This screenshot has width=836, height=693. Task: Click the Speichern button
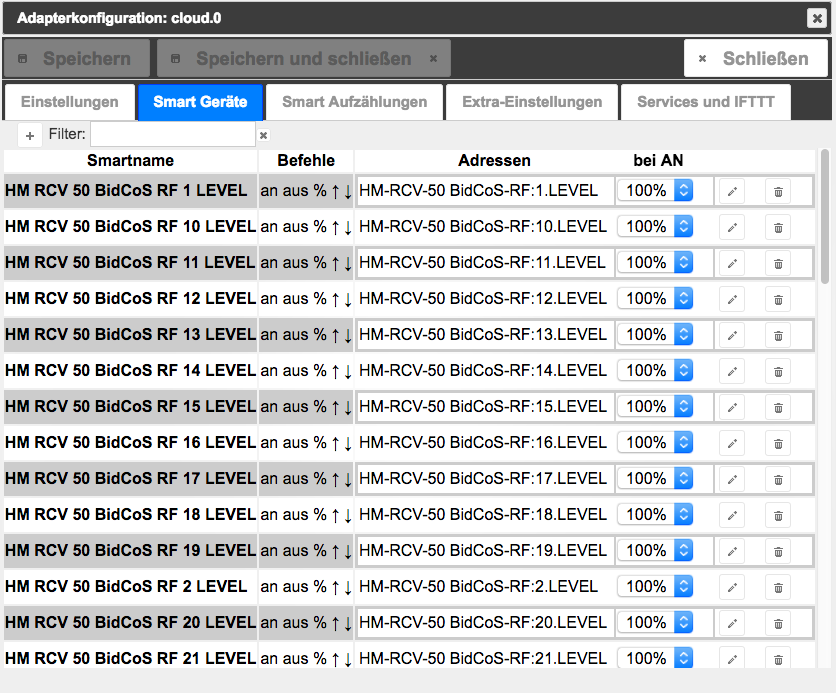point(76,58)
